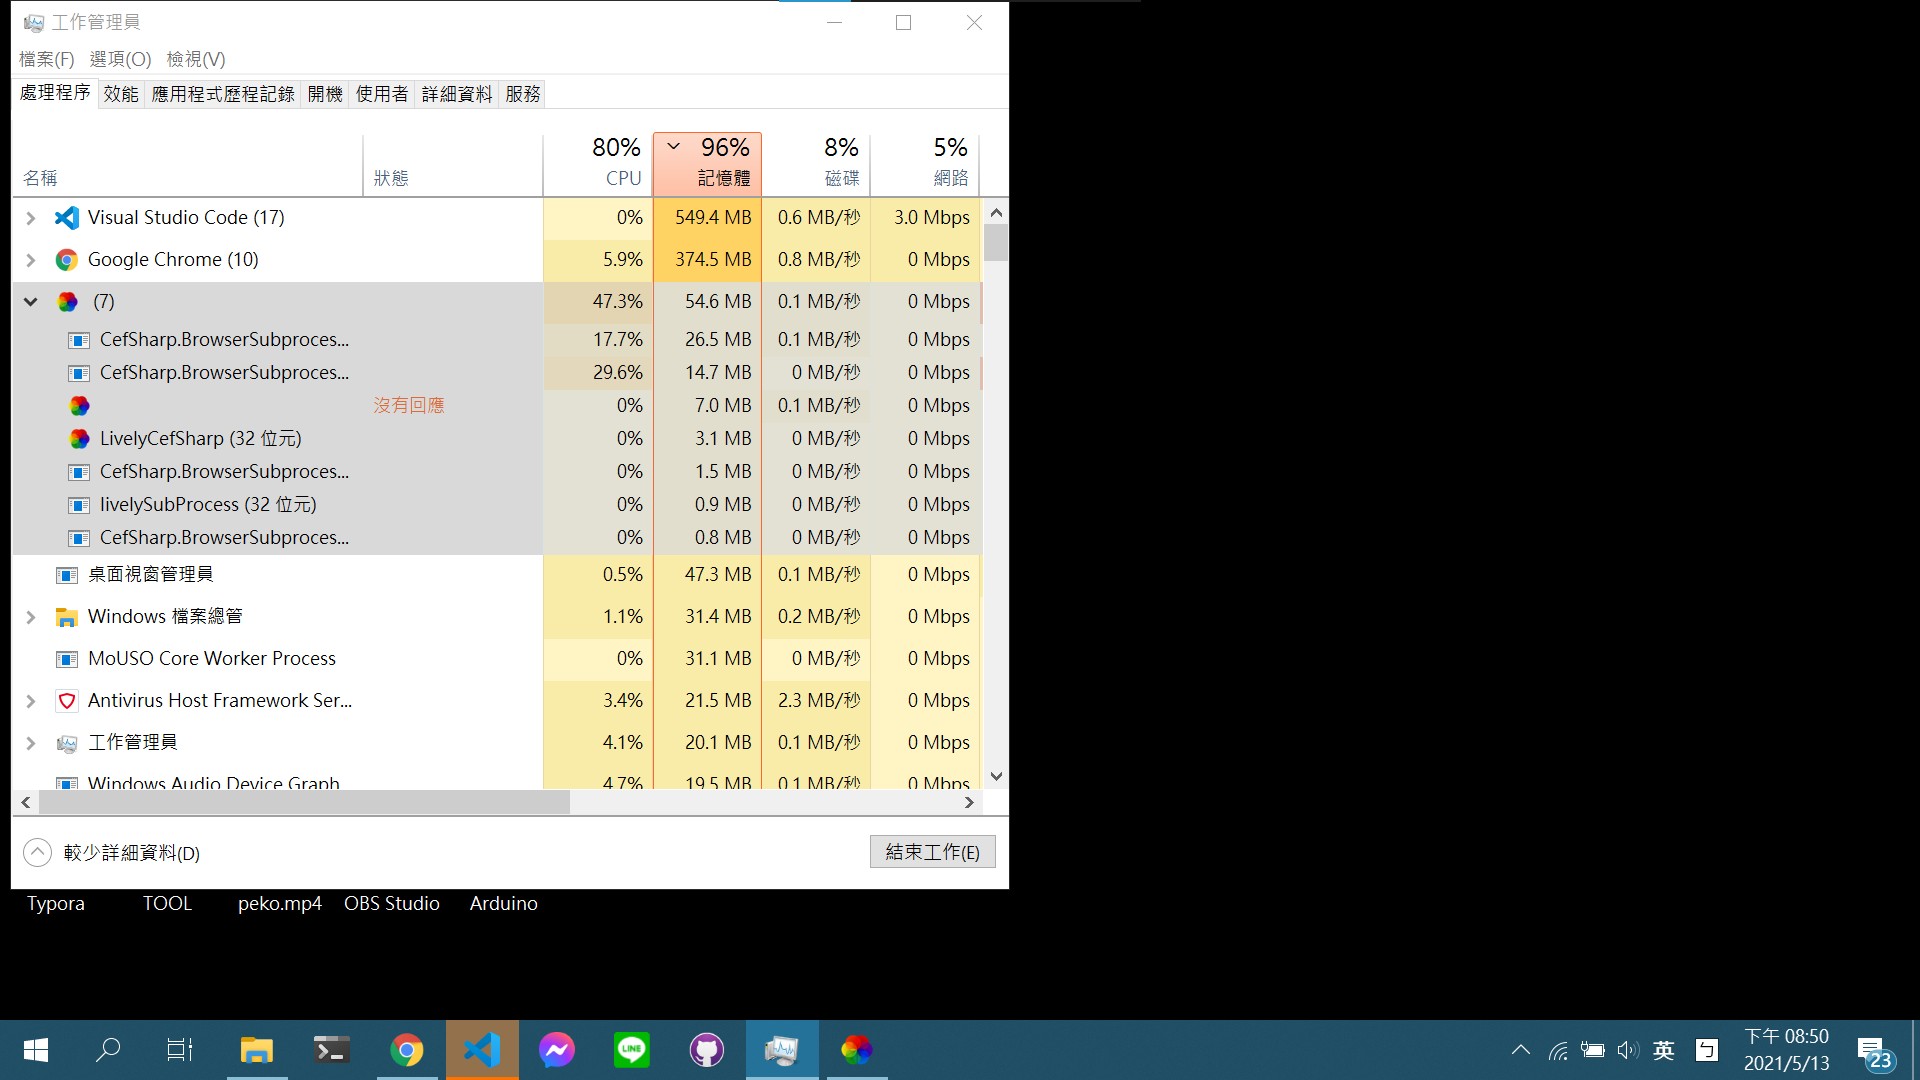Expand the Google Chrome process group

pos(31,260)
